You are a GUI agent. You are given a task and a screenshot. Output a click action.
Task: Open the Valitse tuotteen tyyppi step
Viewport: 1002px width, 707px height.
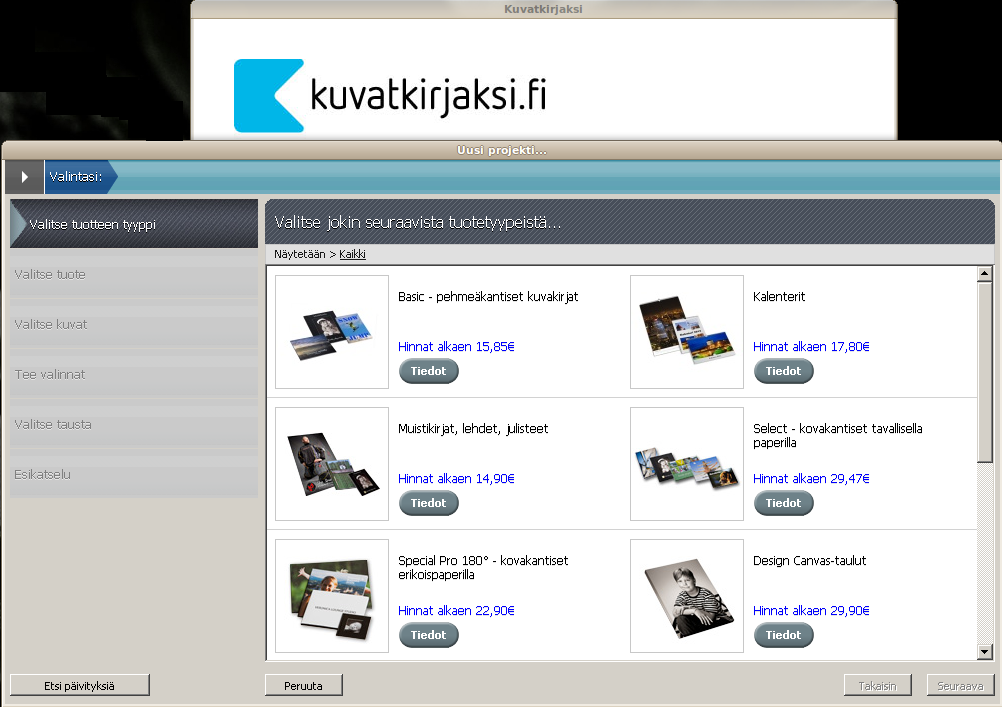point(134,224)
